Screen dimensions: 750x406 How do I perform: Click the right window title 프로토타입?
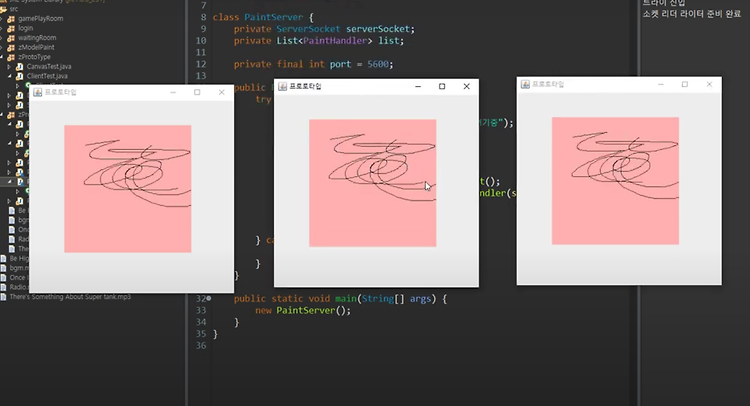[548, 84]
